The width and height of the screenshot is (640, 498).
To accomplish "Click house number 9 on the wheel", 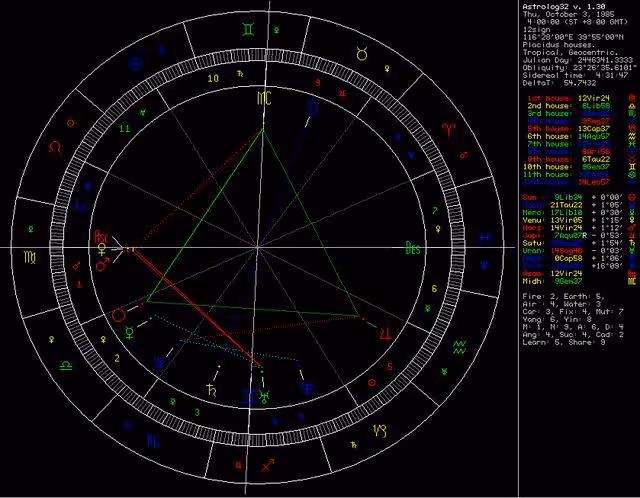I will click(317, 83).
